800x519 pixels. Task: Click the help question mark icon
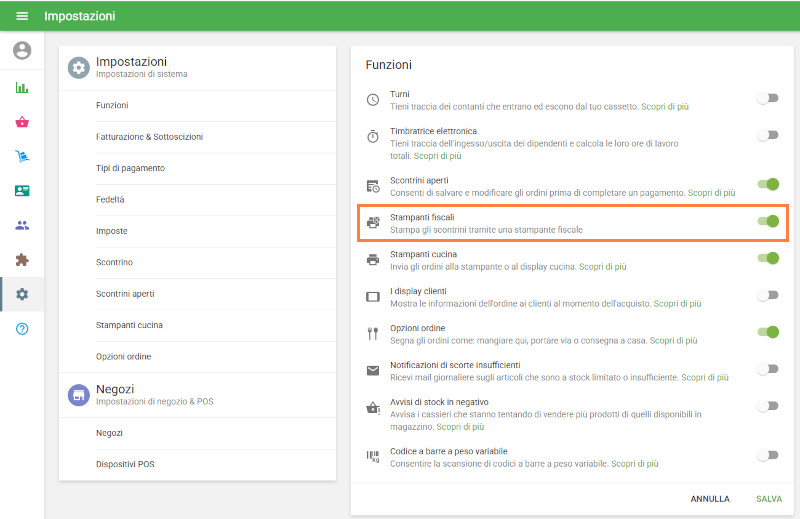22,329
